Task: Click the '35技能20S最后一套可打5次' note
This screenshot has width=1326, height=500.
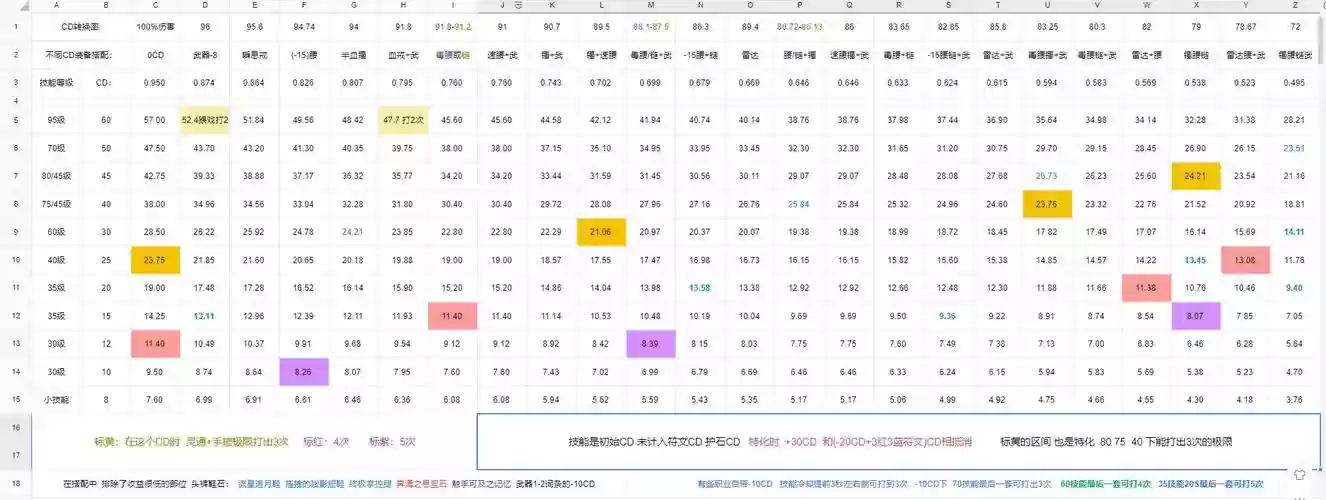Action: pyautogui.click(x=1211, y=484)
